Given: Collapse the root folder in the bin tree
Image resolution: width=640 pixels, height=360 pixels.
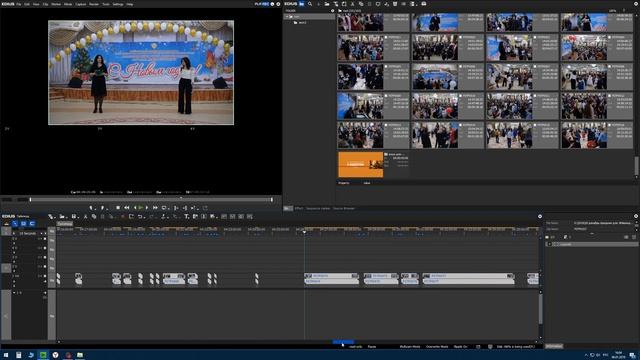Looking at the screenshot, I should tap(287, 17).
